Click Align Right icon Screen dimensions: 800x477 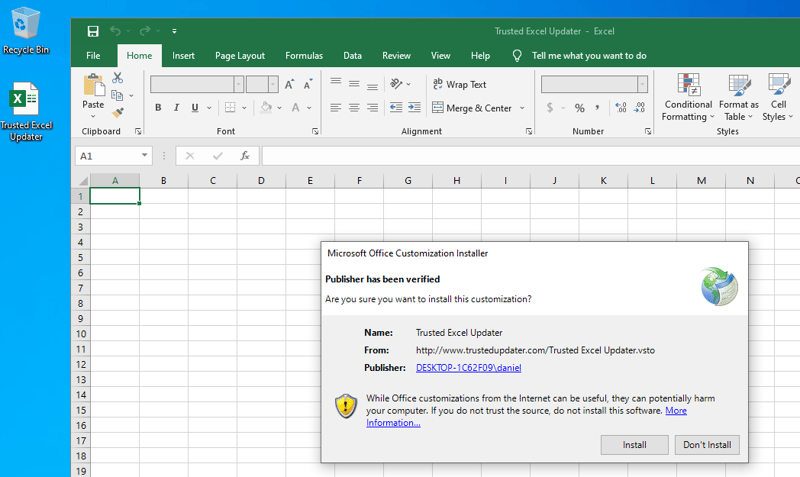(372, 108)
